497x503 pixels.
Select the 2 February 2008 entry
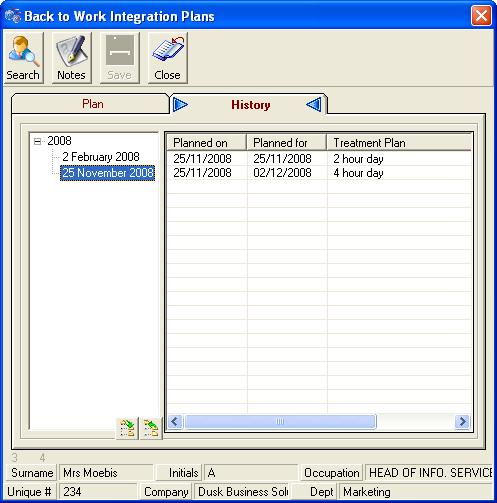(x=101, y=157)
